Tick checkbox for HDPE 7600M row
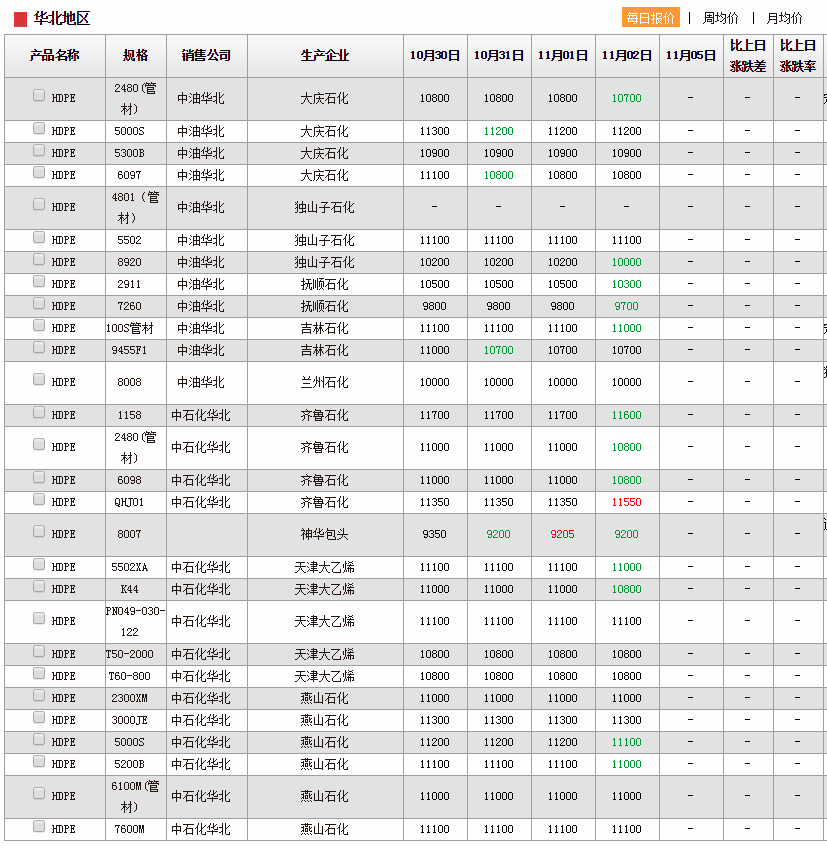Screen dimensions: 827x848 [39, 826]
